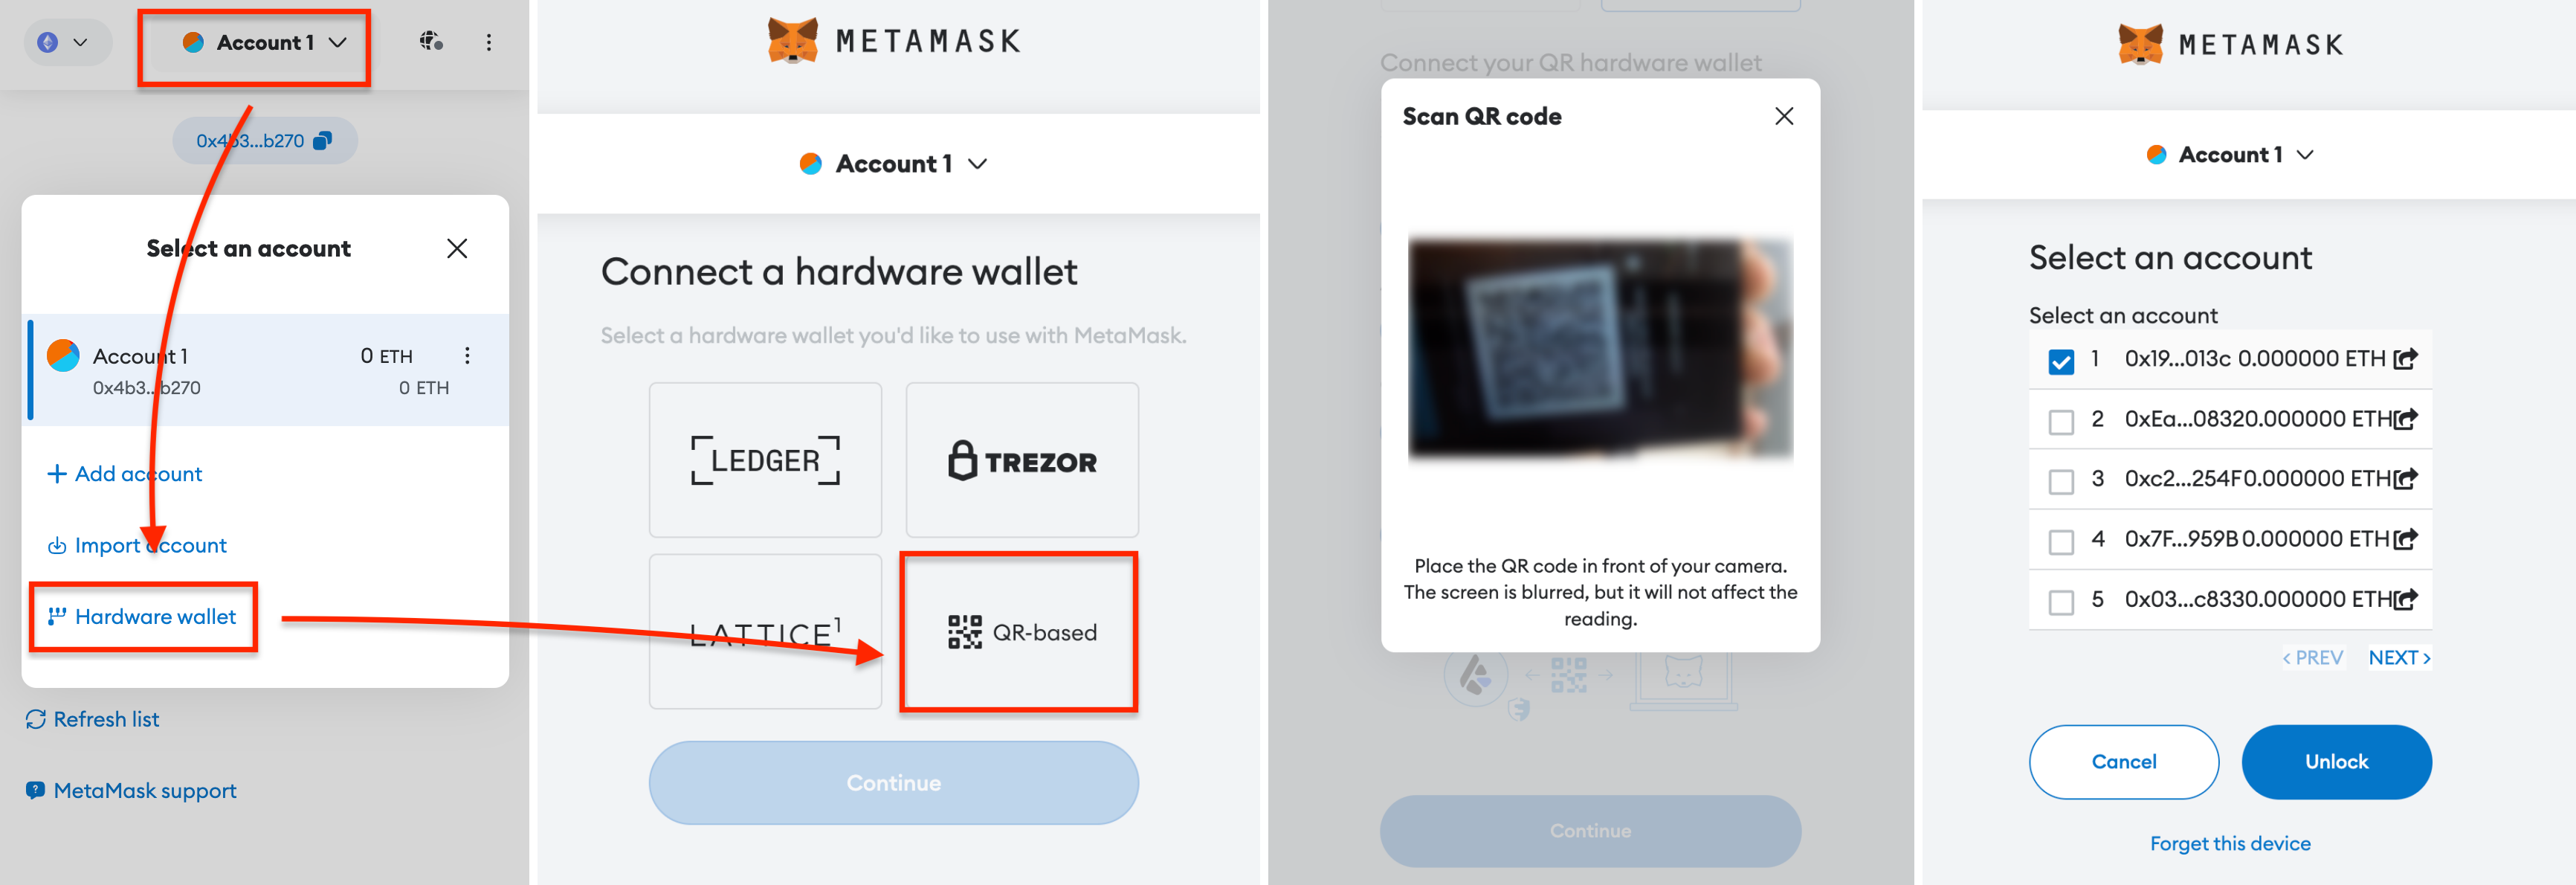Open account 1 0x19...013c in explorer

point(2406,359)
